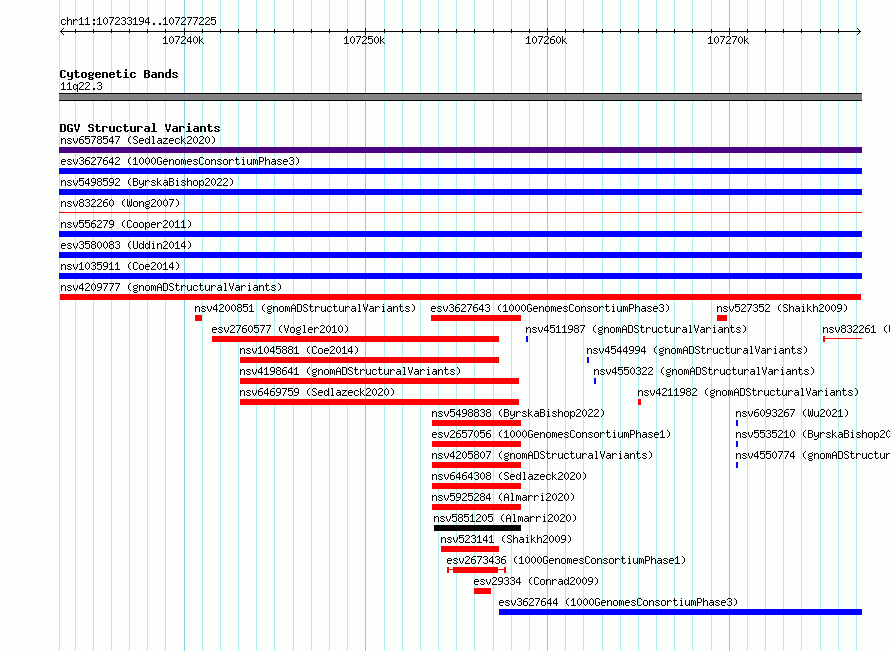The height and width of the screenshot is (651, 890).
Task: Select esv2760577 (Vogler2010) label
Action: pos(280,329)
